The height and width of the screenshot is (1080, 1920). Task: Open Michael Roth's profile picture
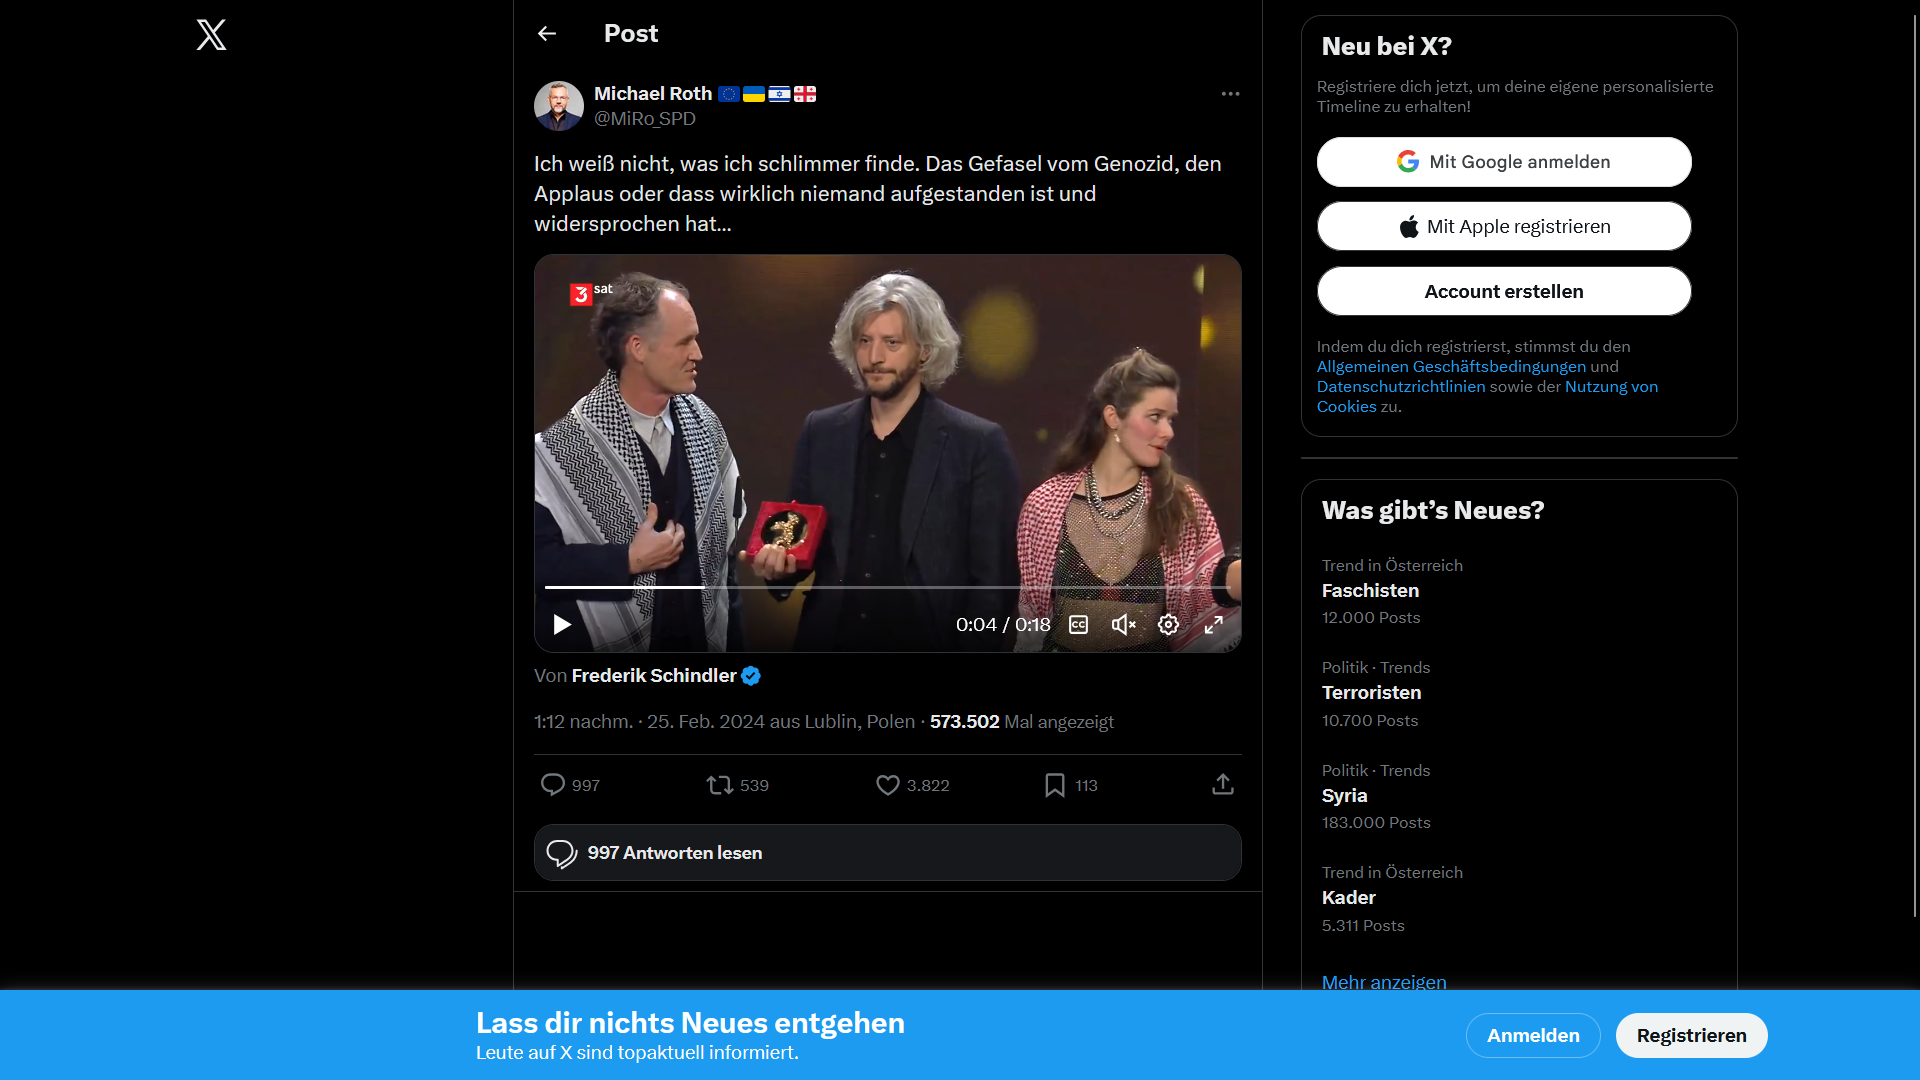[559, 106]
